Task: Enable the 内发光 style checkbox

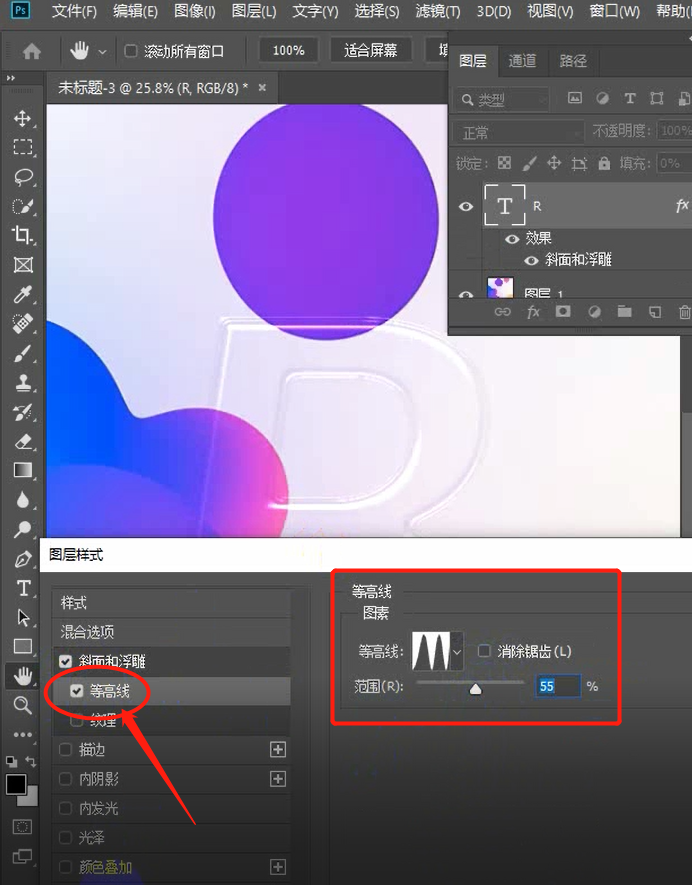Action: coord(65,808)
